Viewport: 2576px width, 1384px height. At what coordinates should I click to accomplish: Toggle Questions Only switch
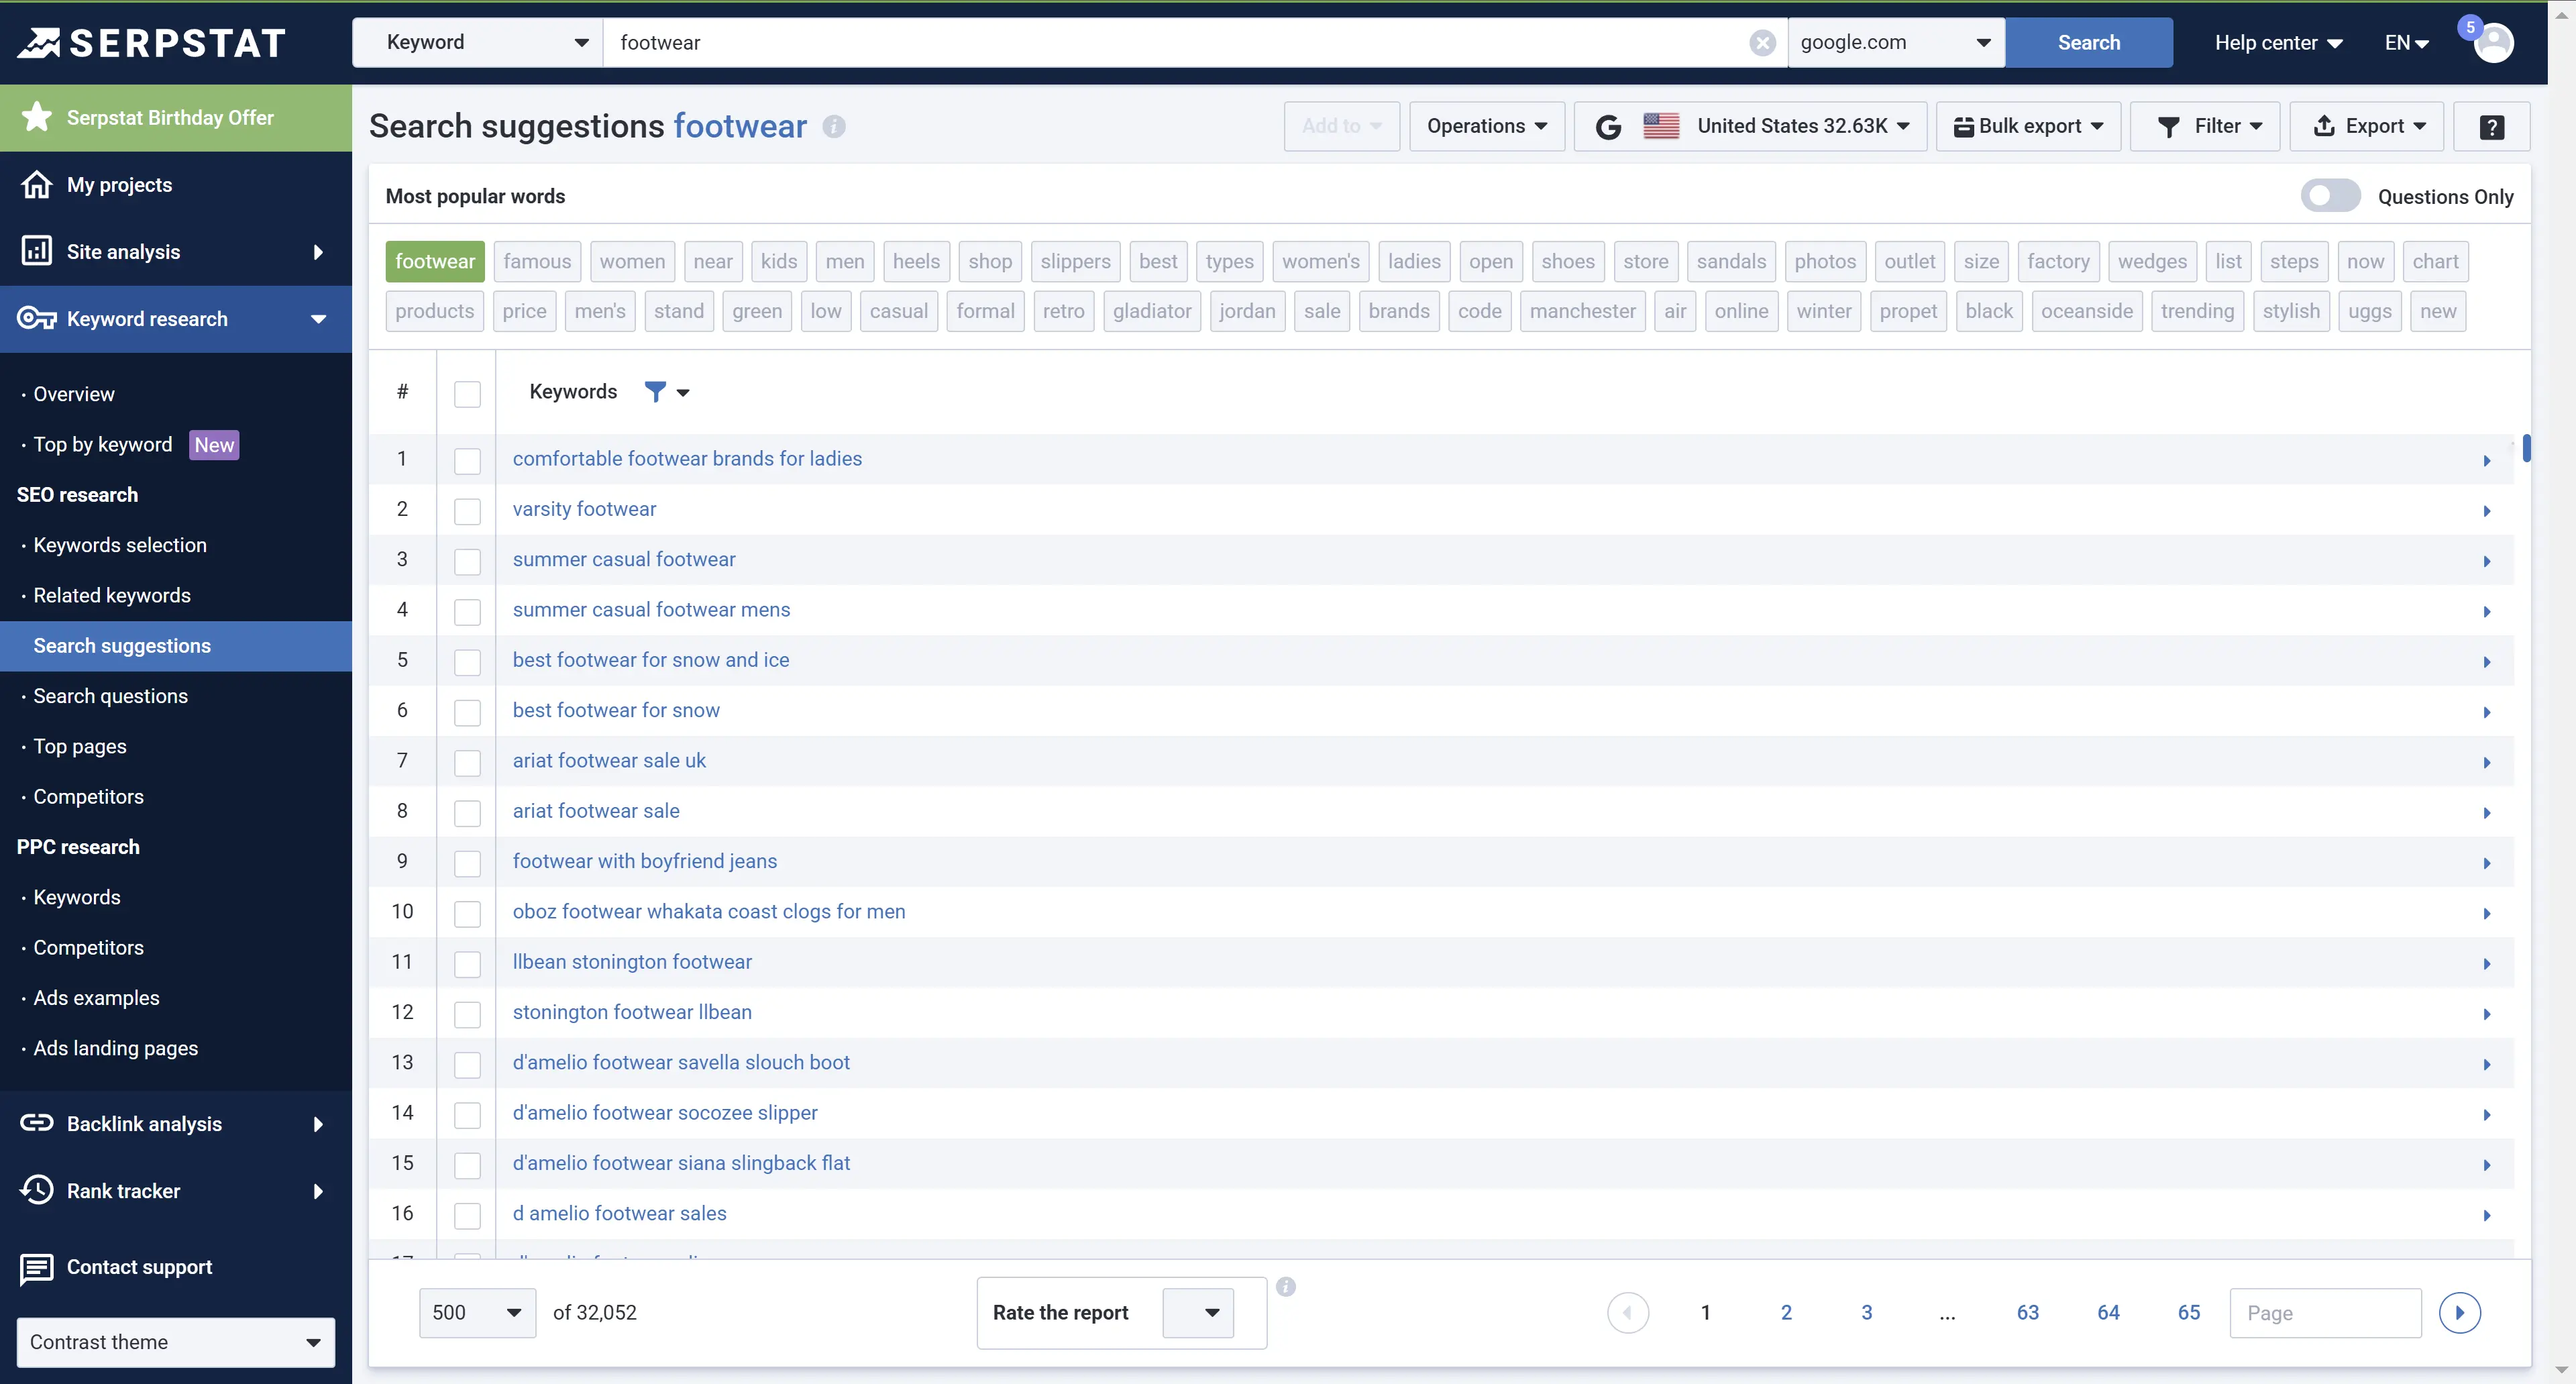tap(2330, 196)
